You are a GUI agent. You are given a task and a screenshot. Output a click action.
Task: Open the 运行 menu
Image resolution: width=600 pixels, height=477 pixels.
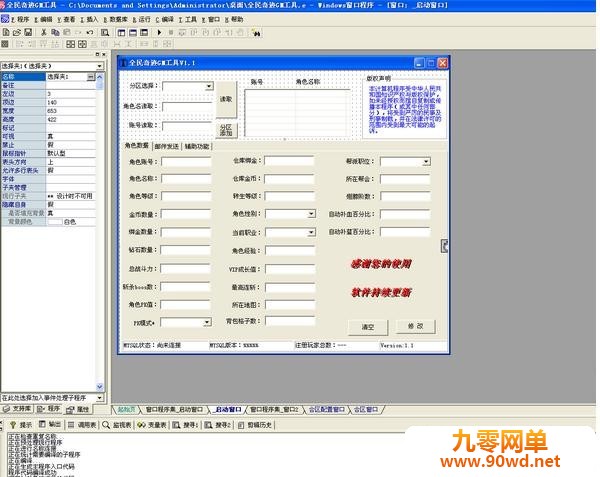point(142,19)
